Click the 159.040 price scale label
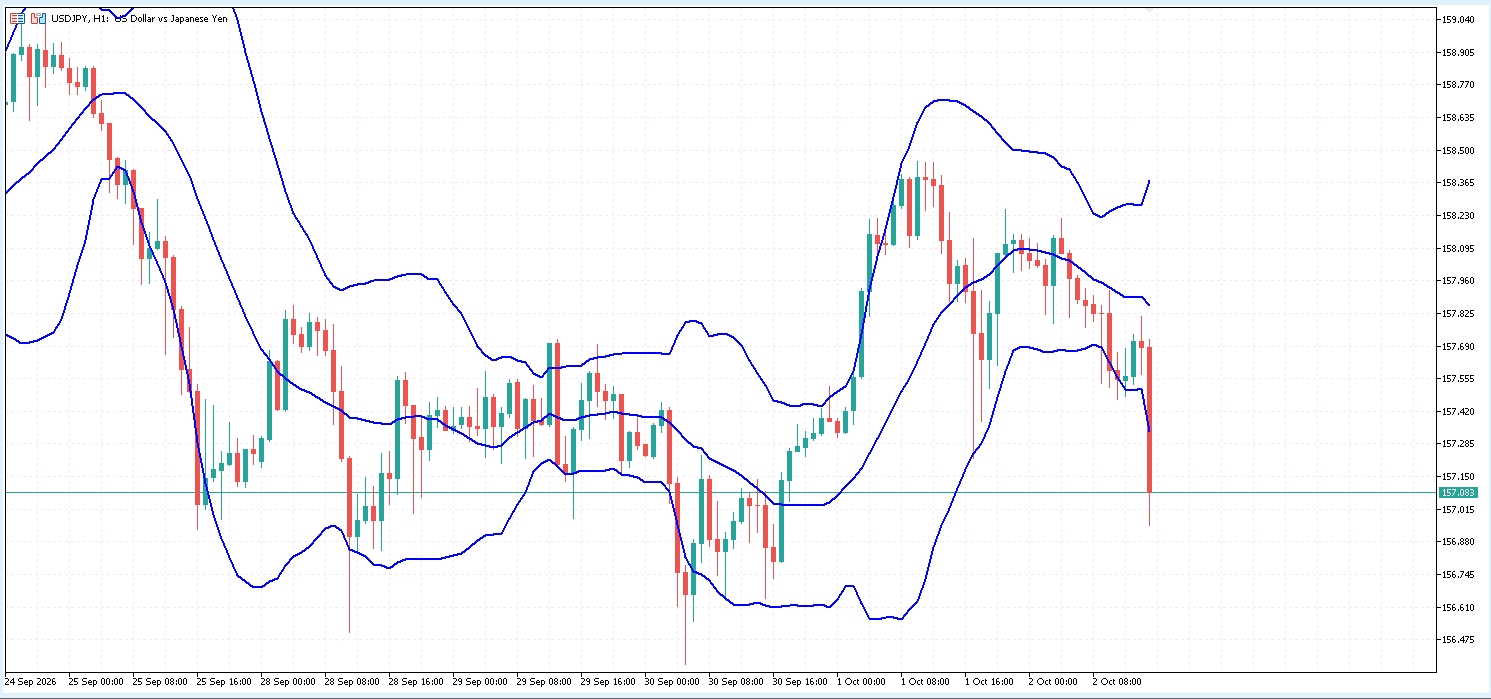This screenshot has height=699, width=1491. [1456, 19]
